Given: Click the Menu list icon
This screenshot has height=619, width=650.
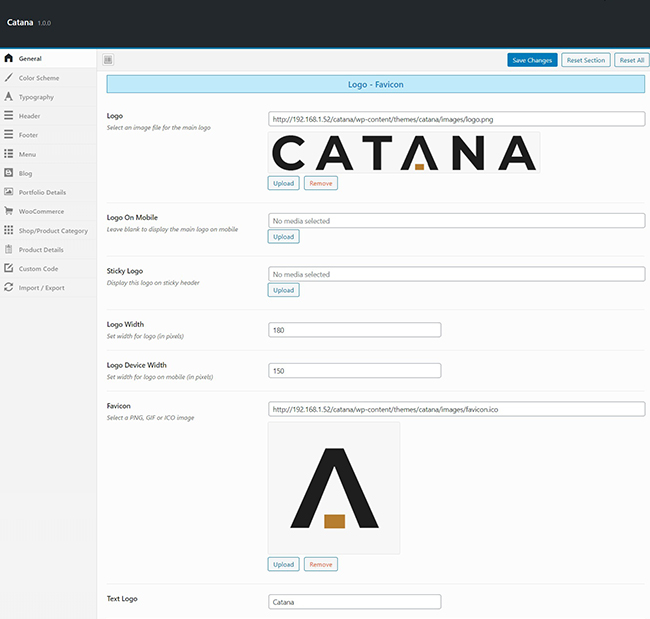Looking at the screenshot, I should tap(9, 154).
